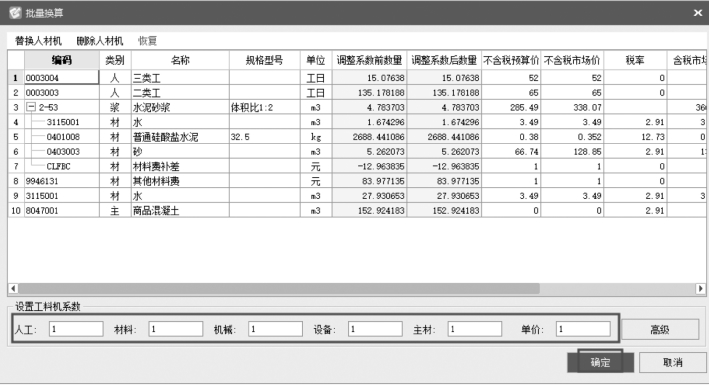Confirm with the 确定 button
The image size is (709, 386).
600,362
